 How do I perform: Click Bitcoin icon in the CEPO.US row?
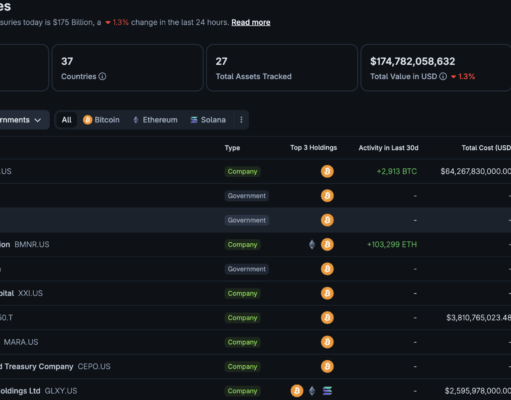point(327,366)
